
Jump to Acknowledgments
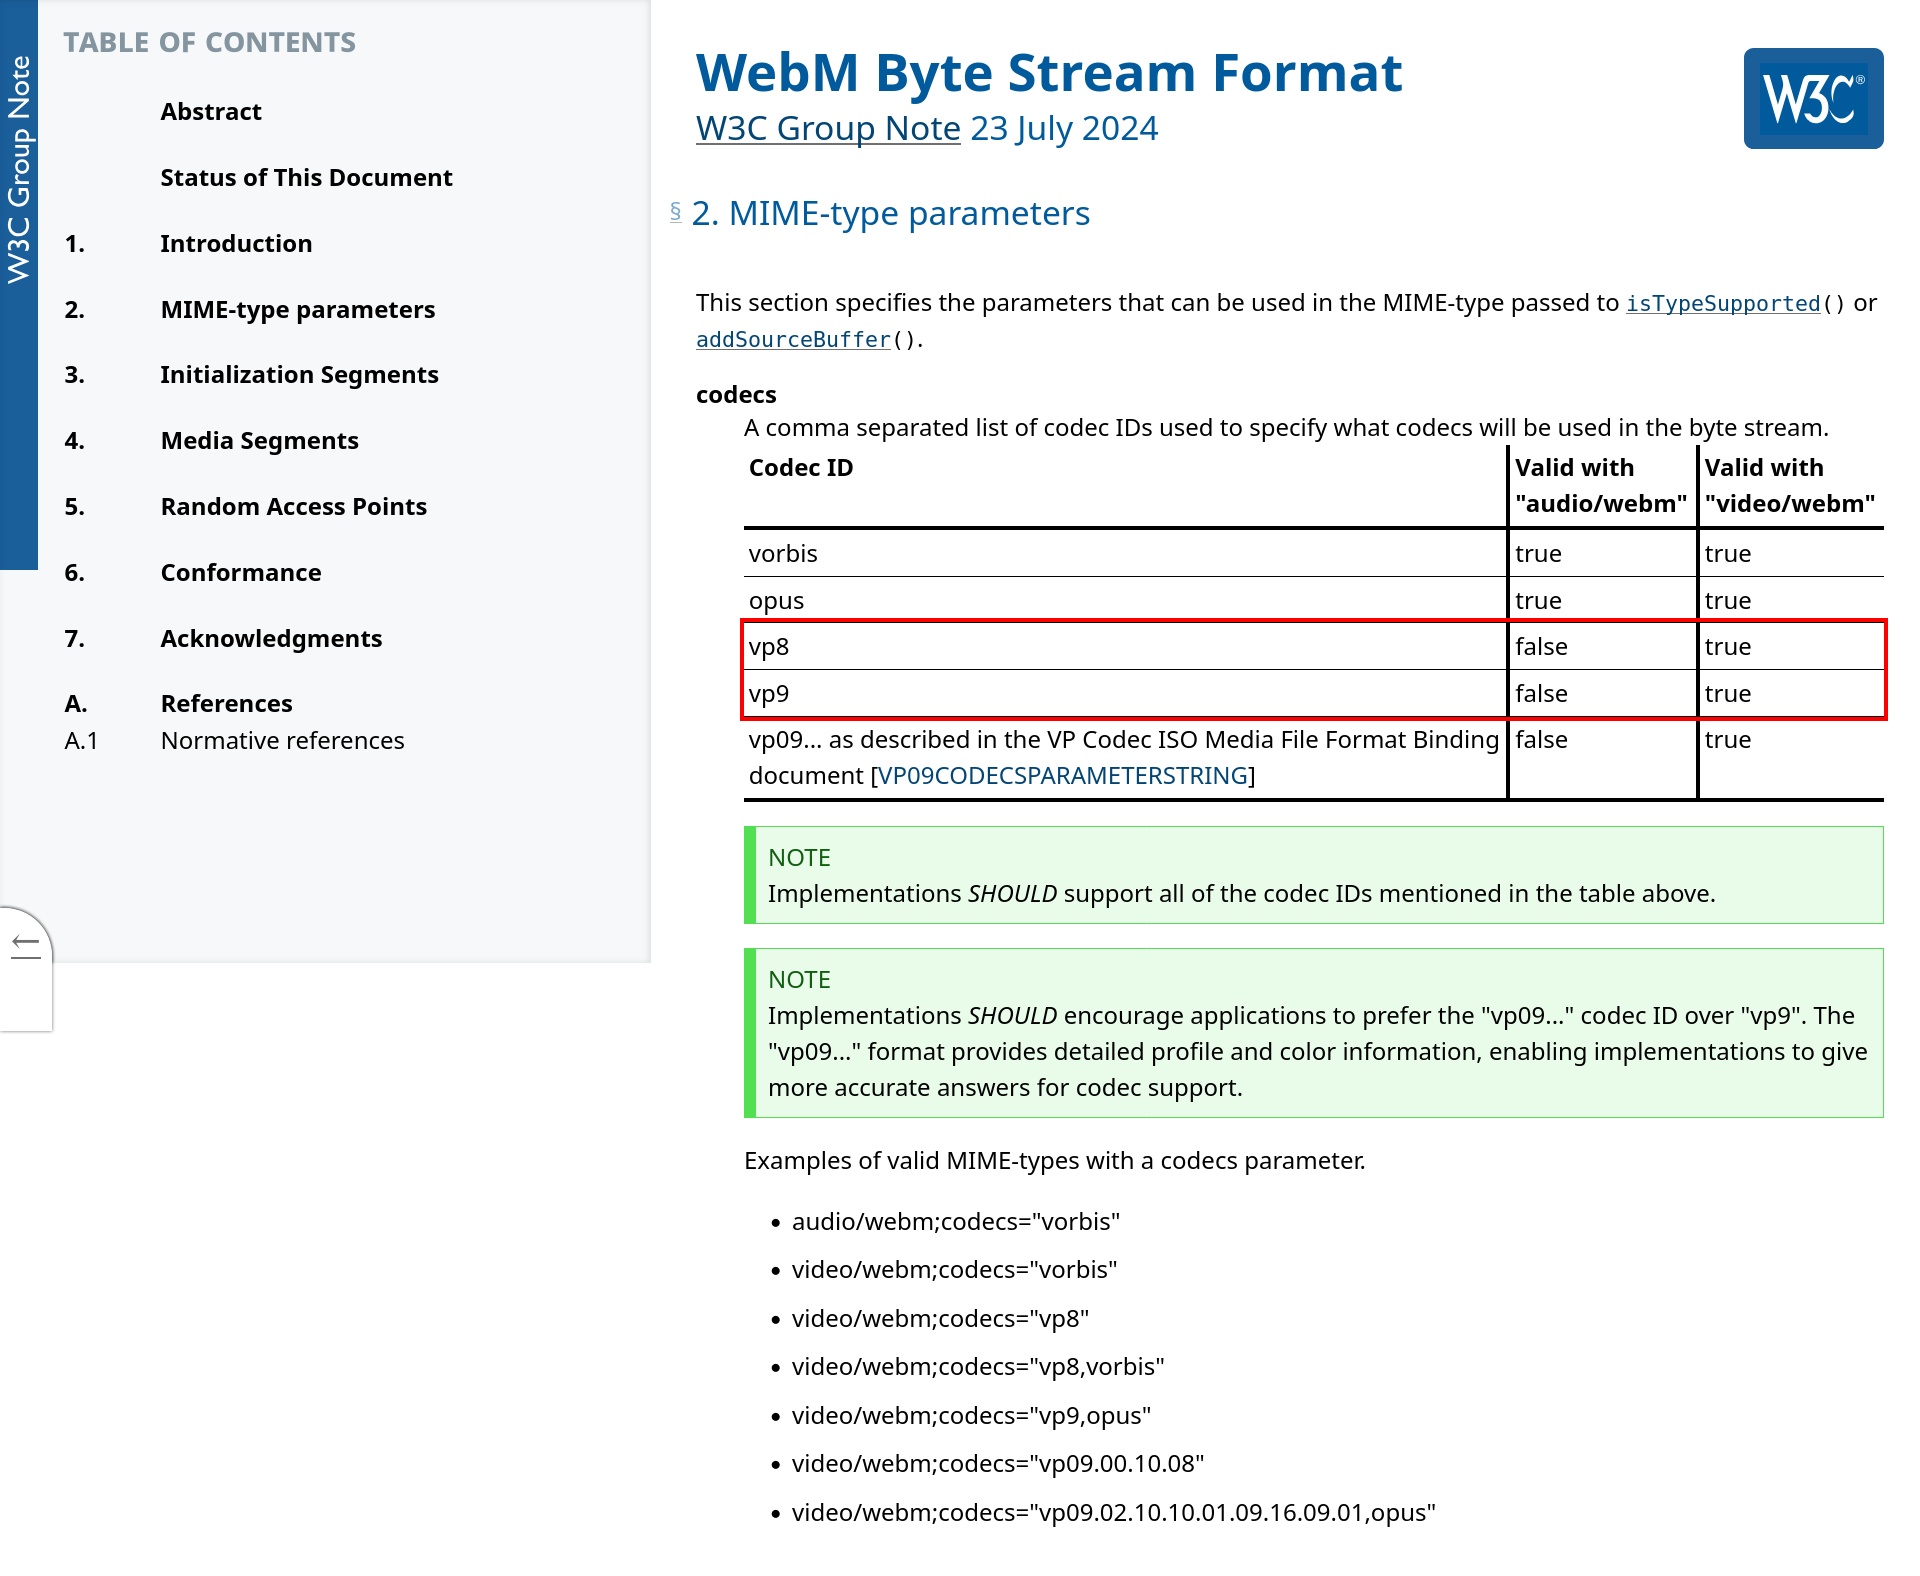click(x=271, y=639)
